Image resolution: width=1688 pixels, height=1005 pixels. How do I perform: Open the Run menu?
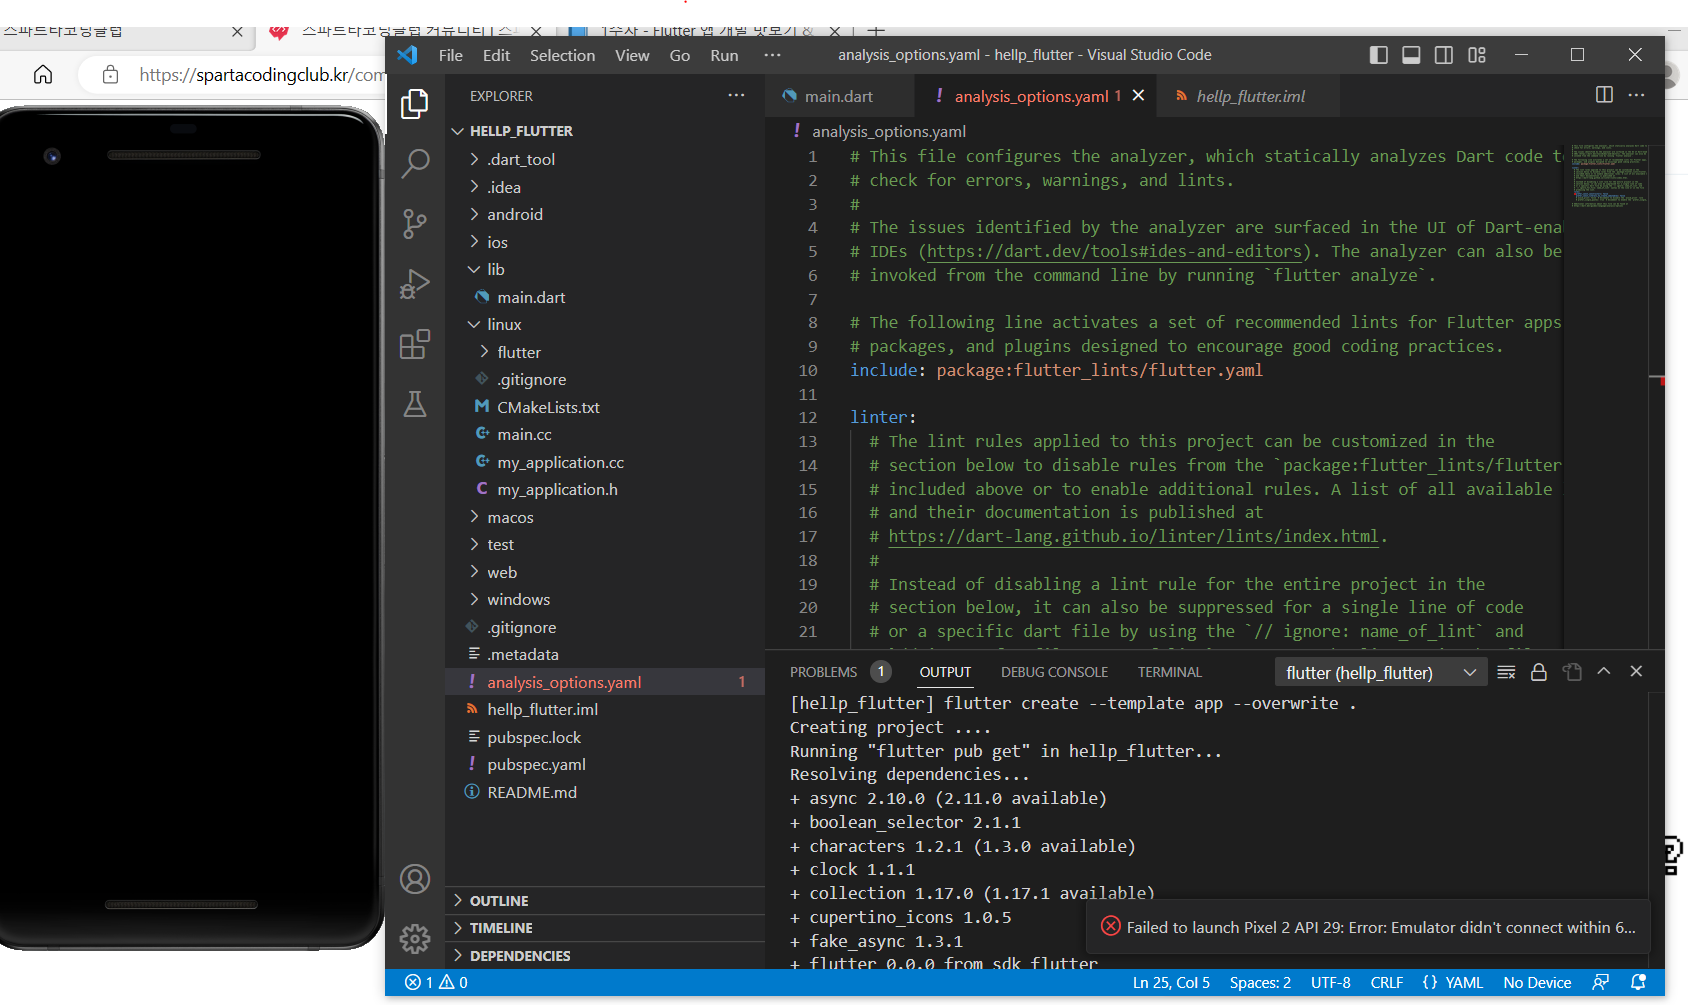724,55
